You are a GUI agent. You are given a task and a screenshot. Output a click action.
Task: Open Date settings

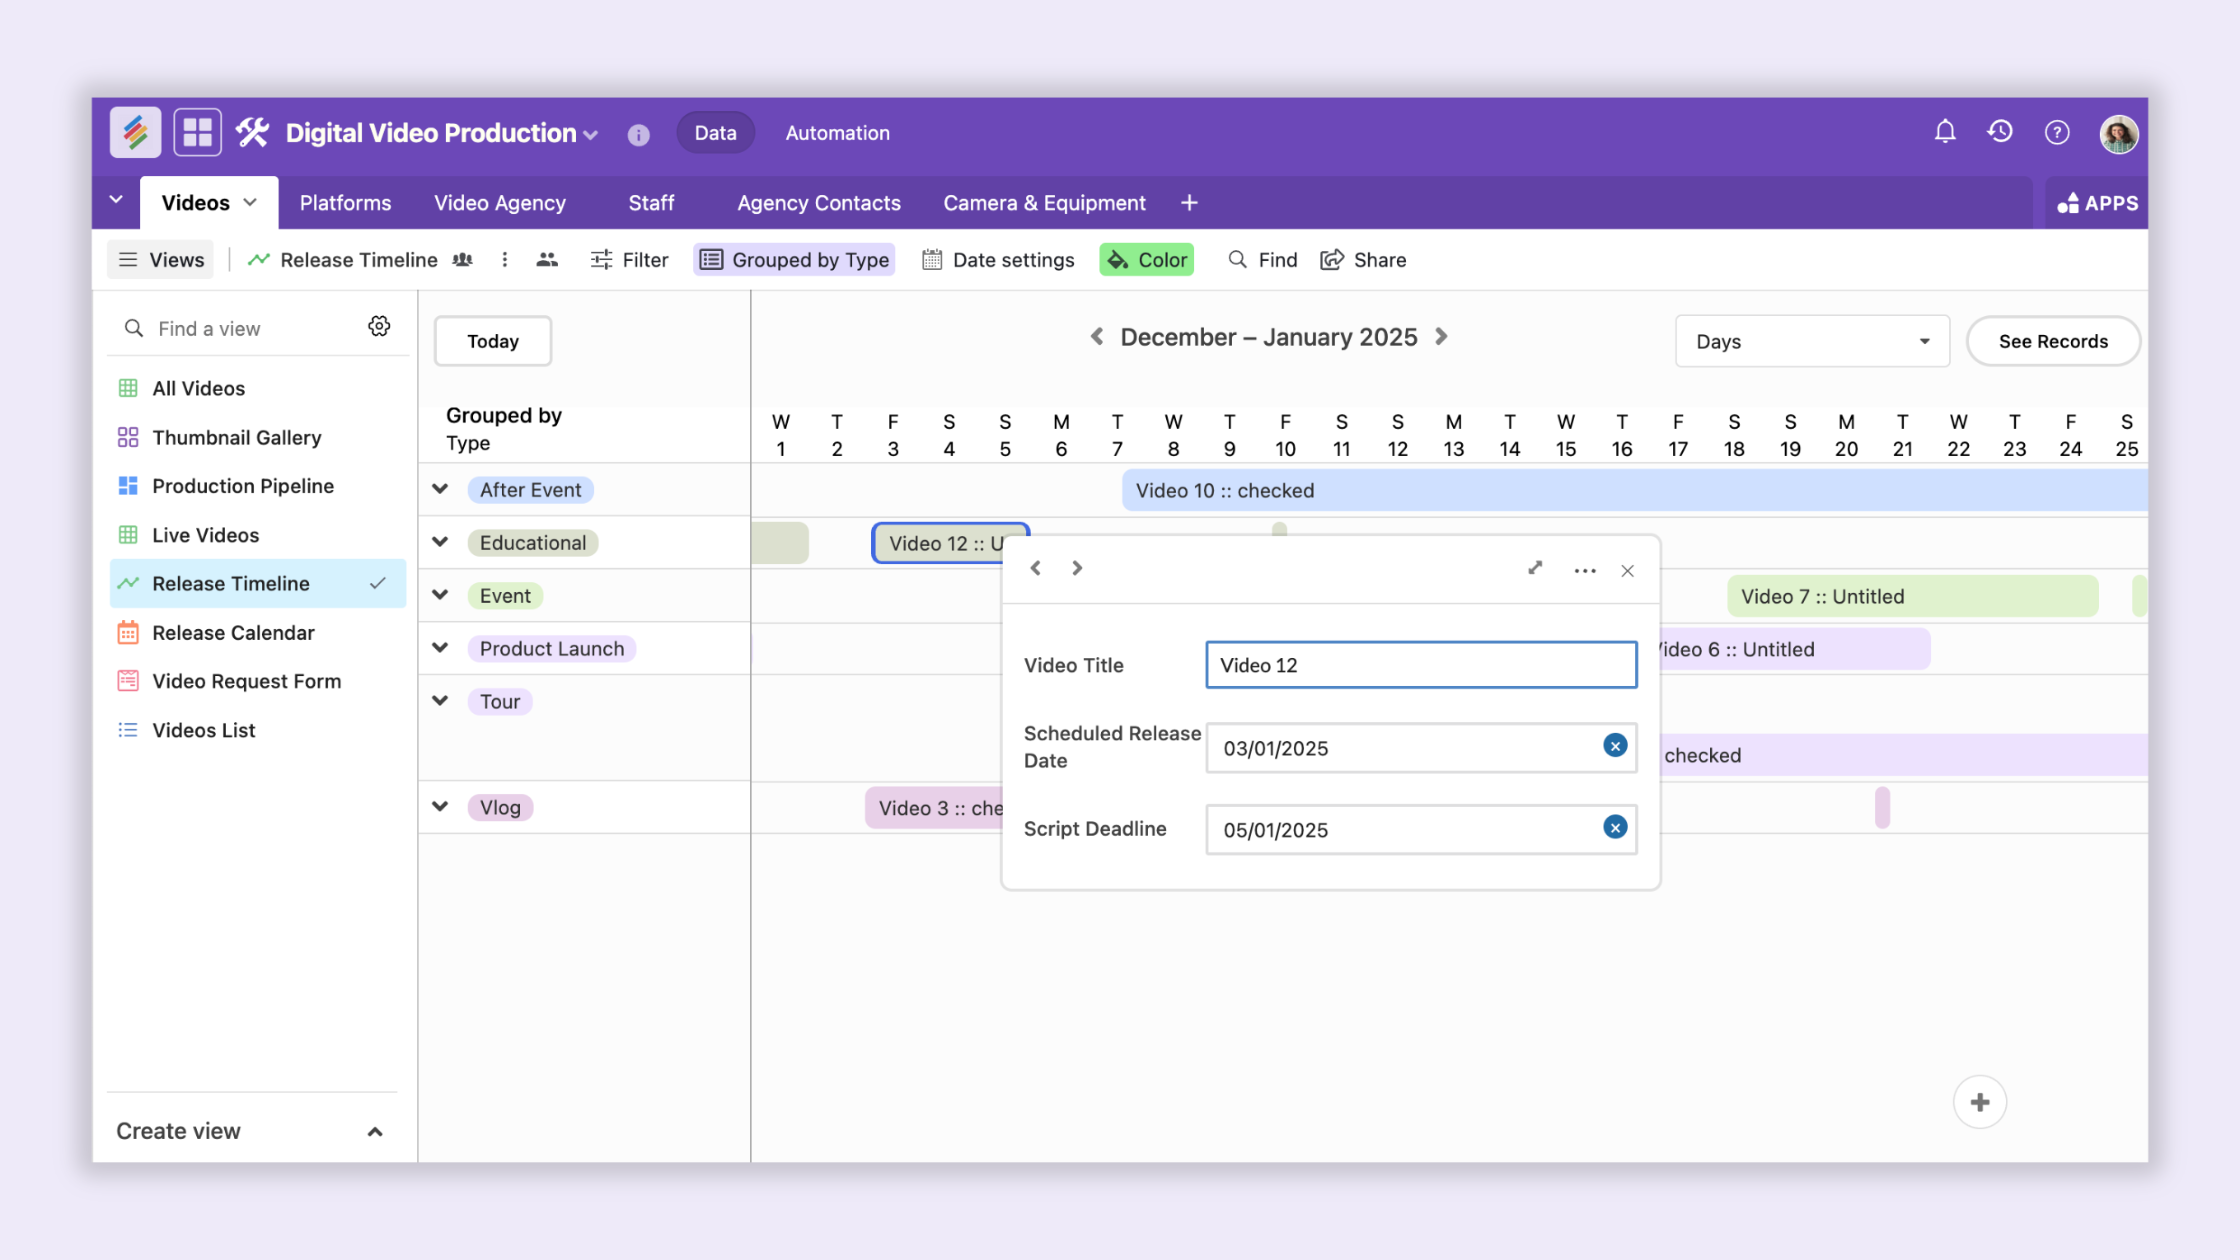tap(998, 260)
